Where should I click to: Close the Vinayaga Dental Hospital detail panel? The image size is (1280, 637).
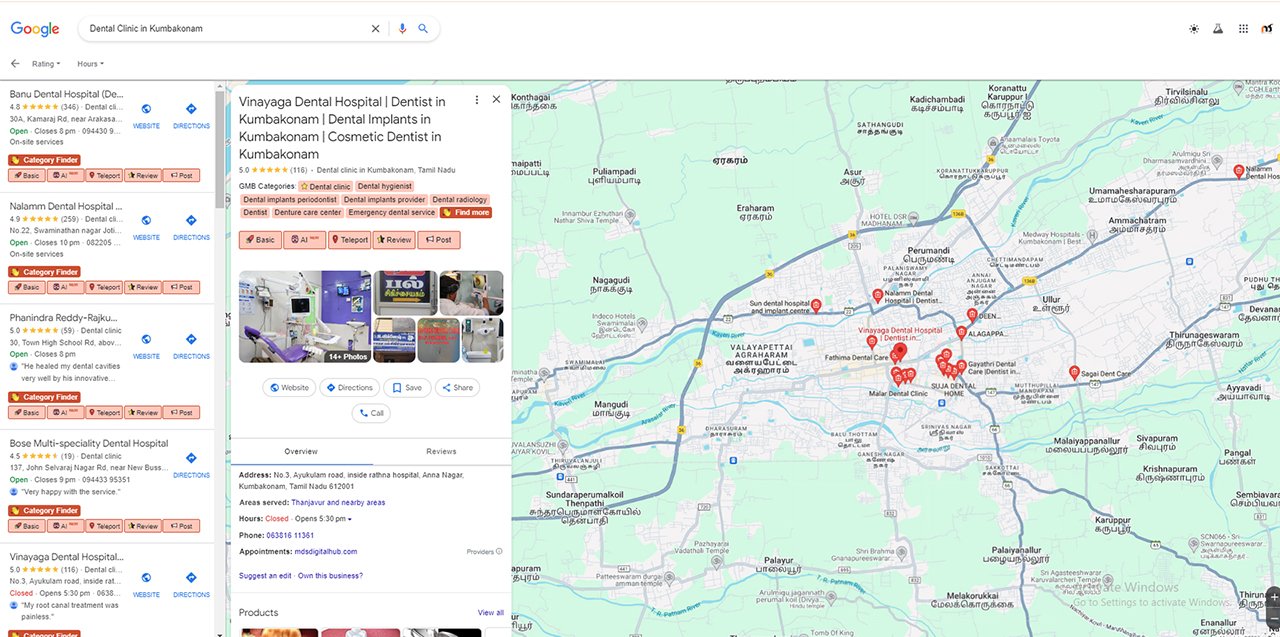[496, 100]
